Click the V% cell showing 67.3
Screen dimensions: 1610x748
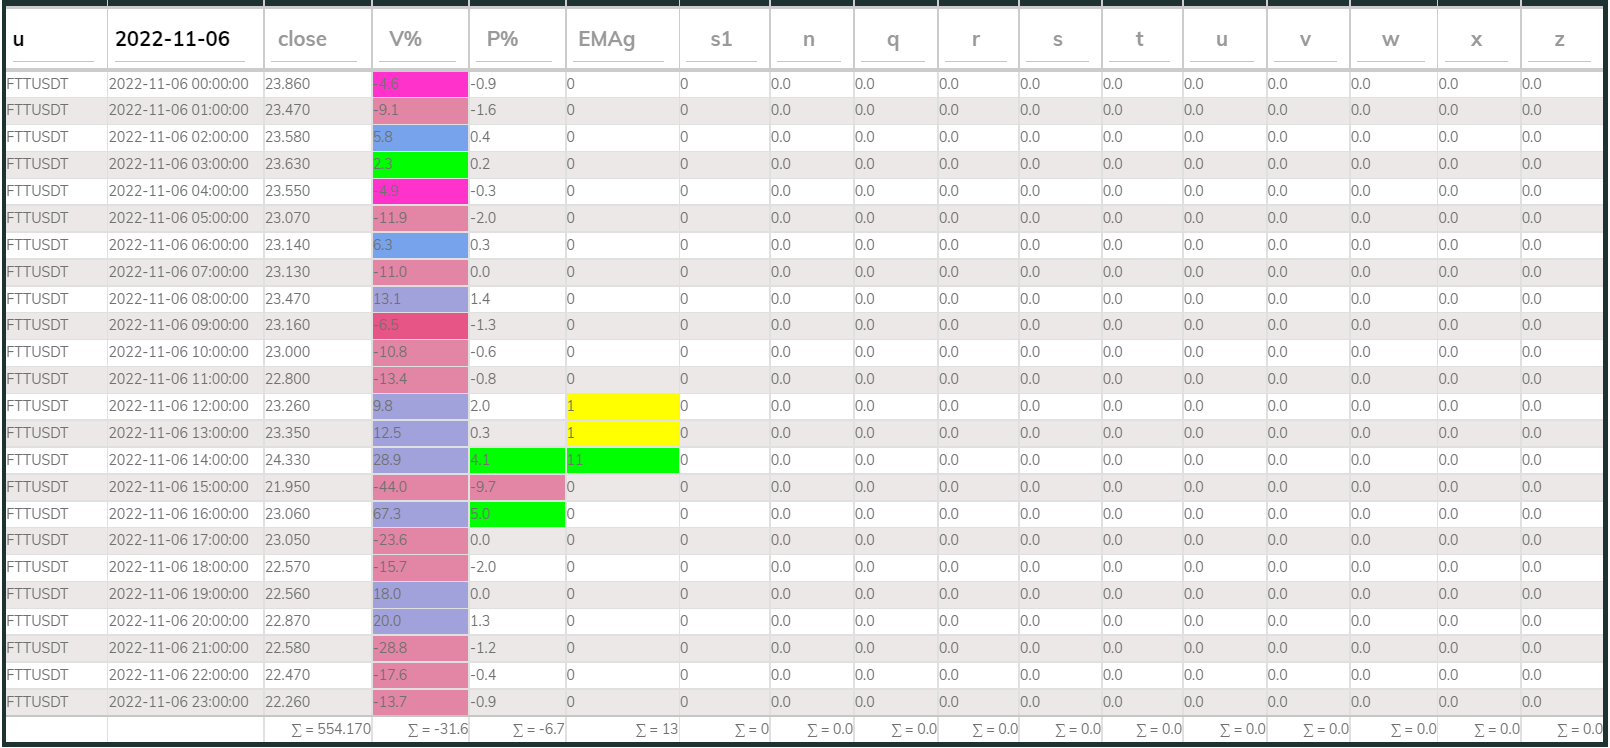(x=419, y=514)
